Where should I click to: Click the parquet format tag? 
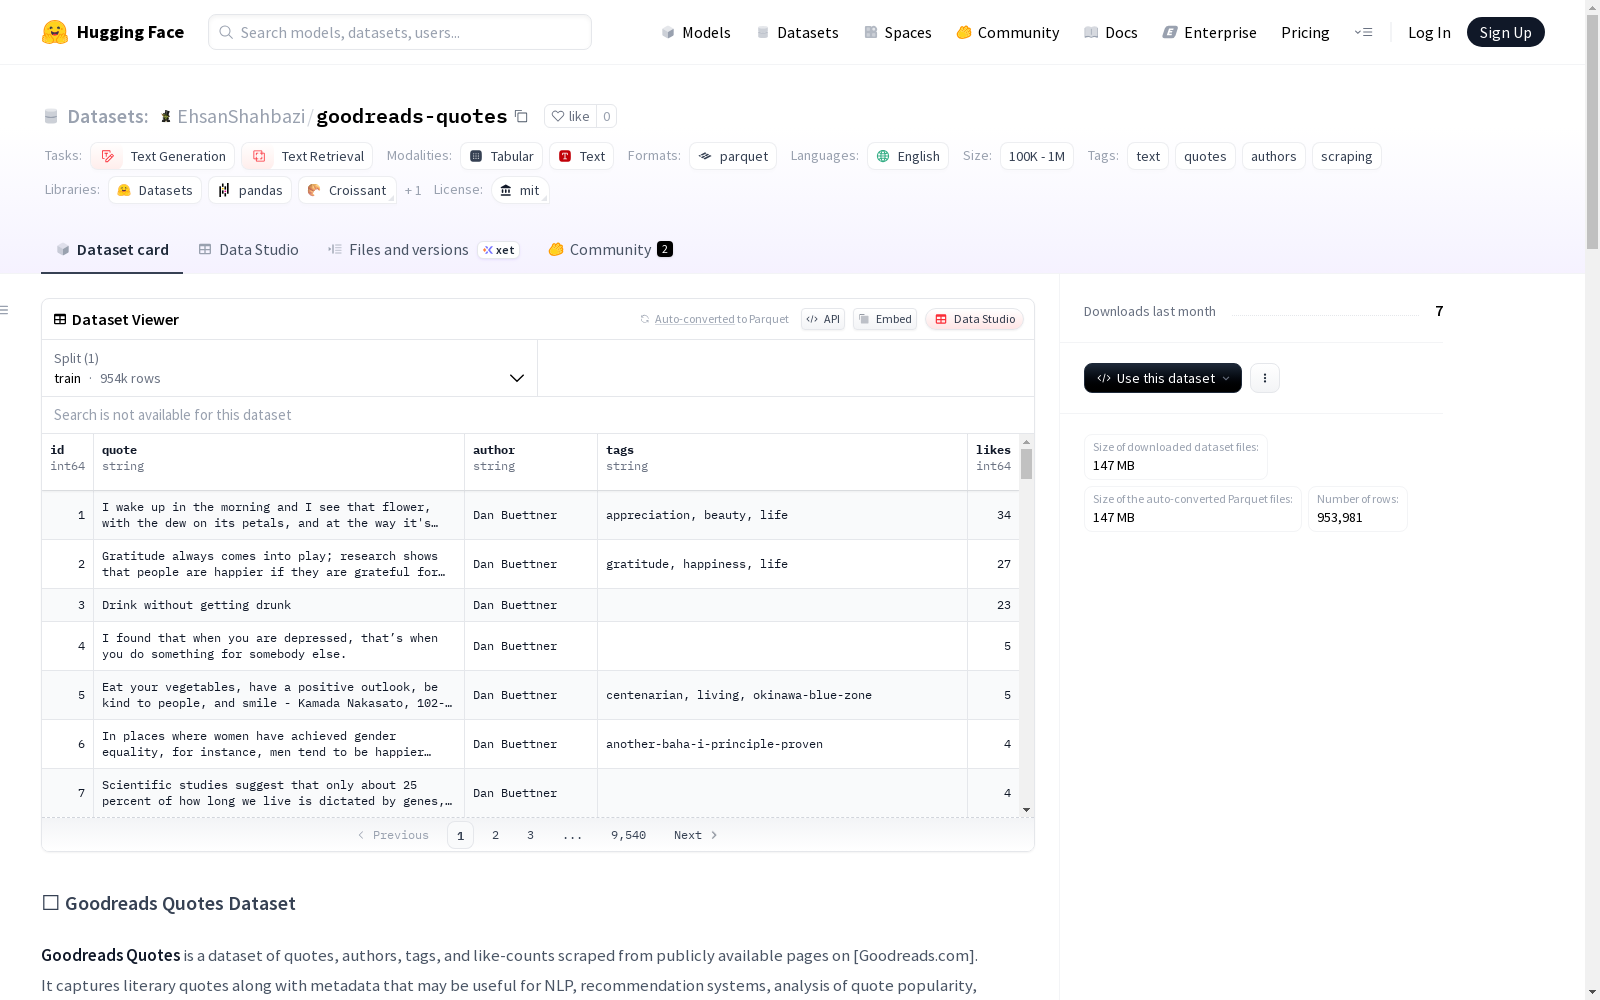[733, 156]
